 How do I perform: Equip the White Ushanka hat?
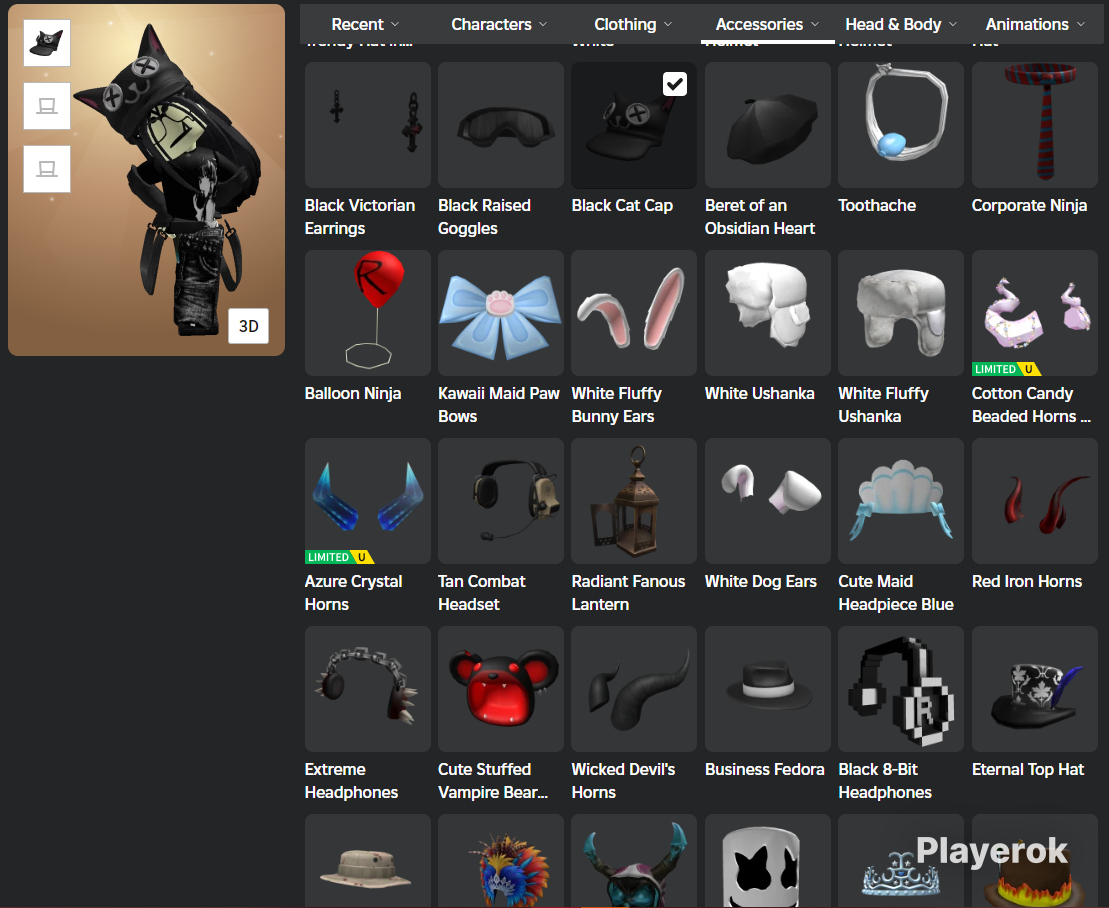(767, 313)
